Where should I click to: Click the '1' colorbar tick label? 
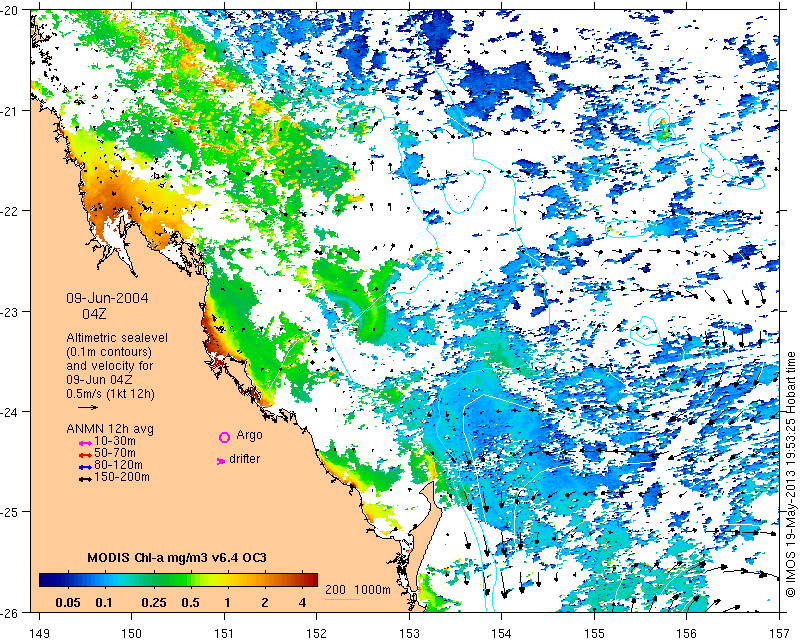tap(228, 603)
